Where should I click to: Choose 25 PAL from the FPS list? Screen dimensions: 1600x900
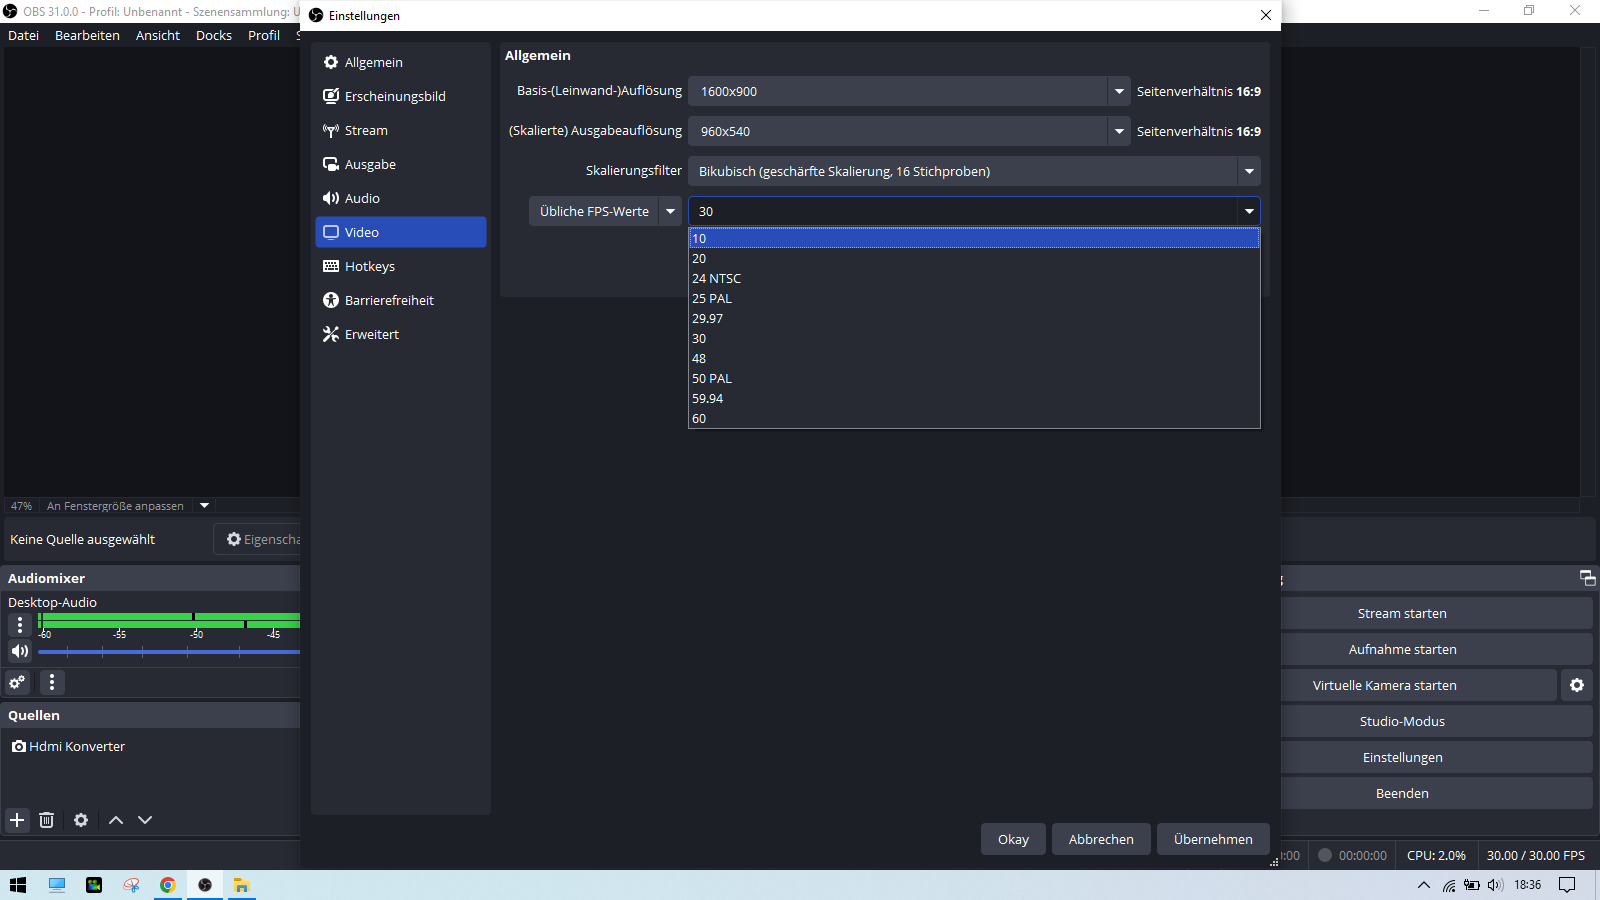pyautogui.click(x=974, y=298)
